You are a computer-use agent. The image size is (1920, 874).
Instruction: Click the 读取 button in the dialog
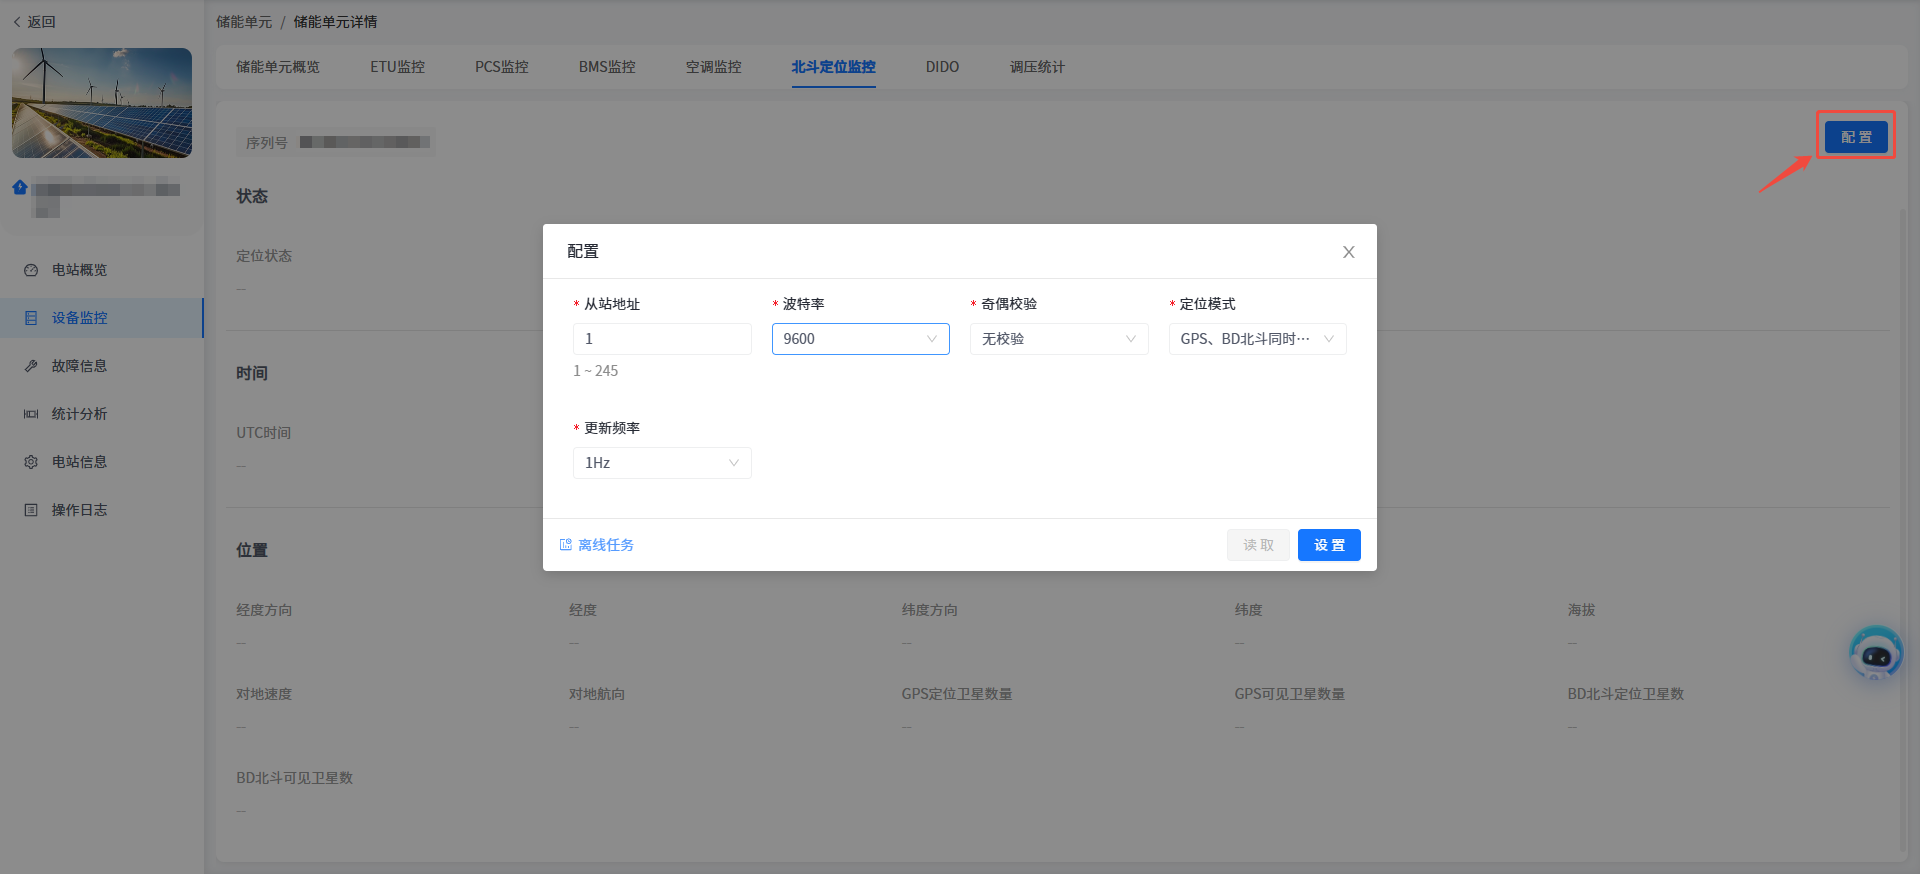tap(1258, 545)
